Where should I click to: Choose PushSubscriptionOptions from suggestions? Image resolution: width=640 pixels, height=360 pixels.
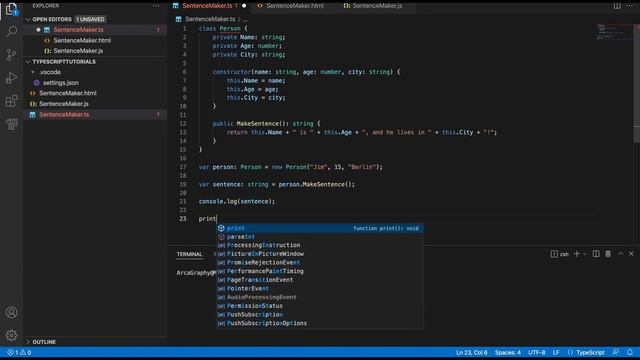tap(320, 323)
